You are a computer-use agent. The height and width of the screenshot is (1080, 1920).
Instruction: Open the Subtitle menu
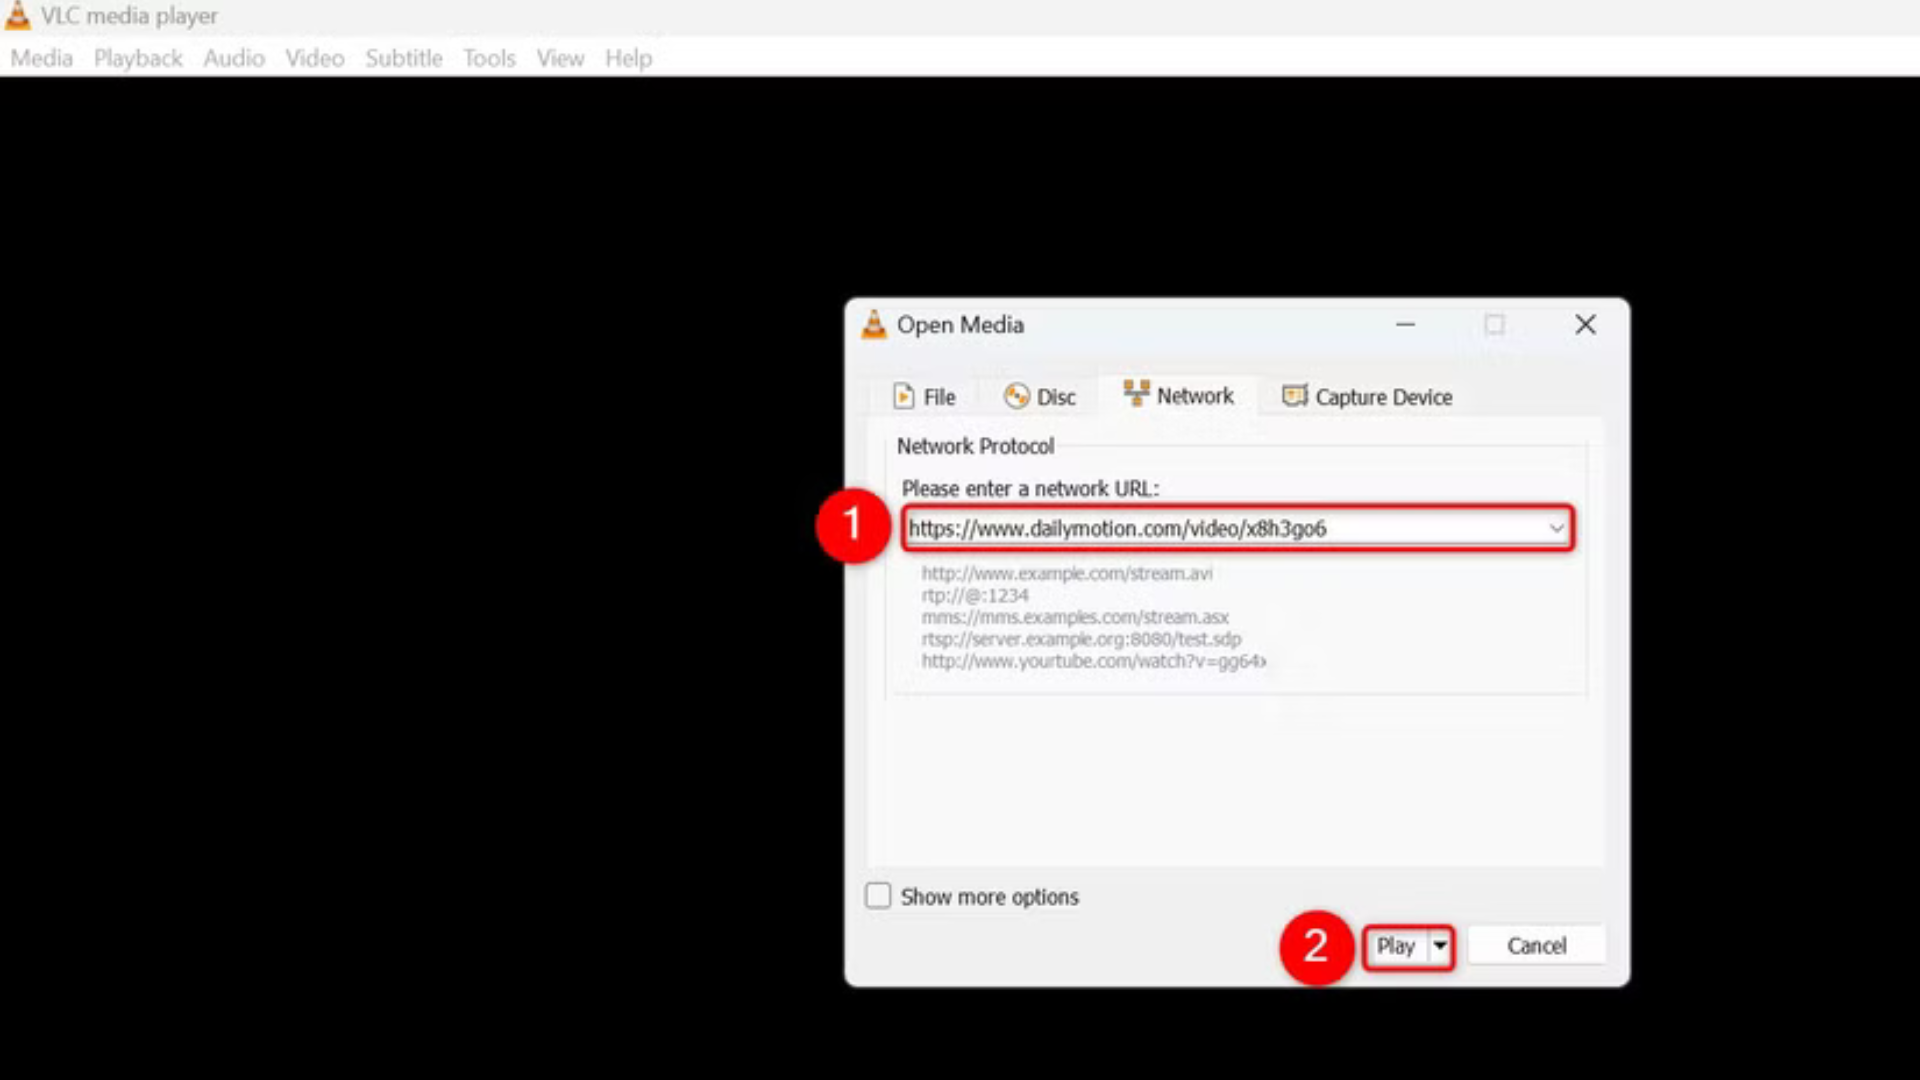pos(403,58)
